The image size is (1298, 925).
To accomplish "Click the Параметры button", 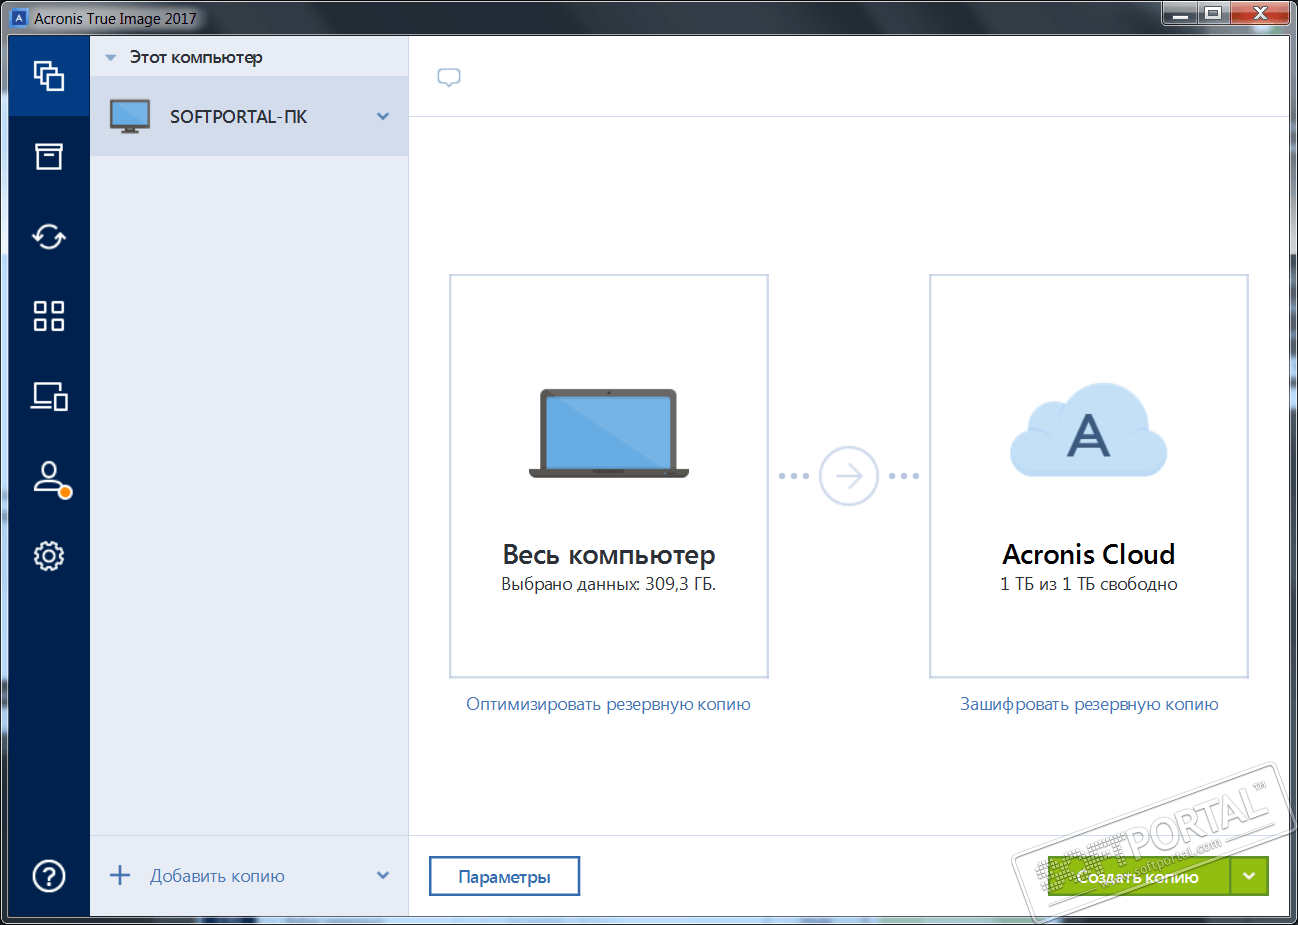I will tap(504, 876).
